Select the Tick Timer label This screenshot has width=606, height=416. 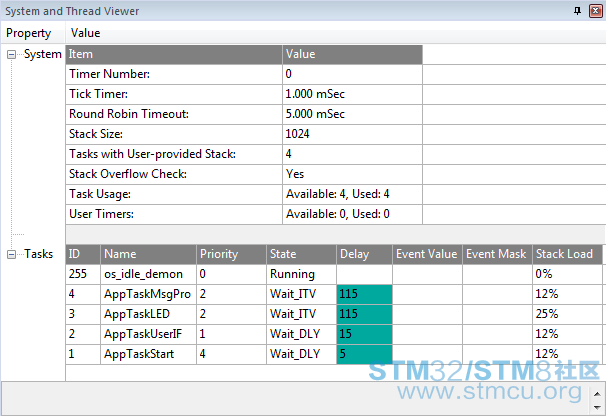99,94
